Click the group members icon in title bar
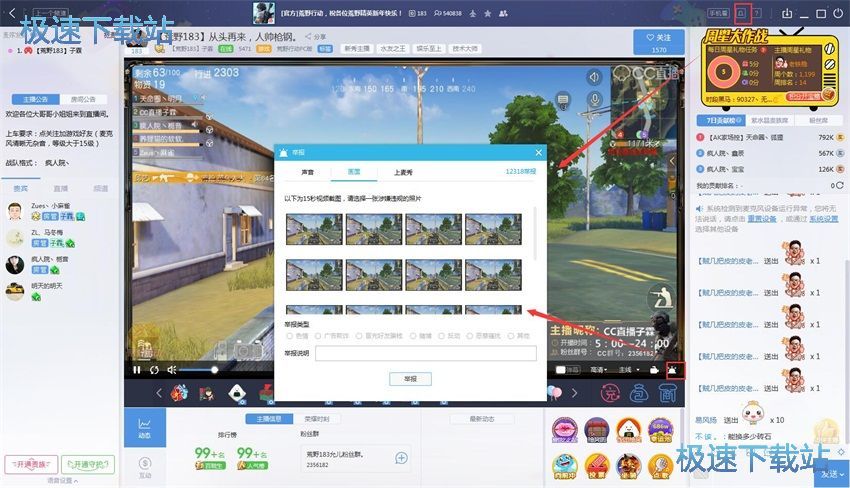The height and width of the screenshot is (488, 850). (503, 14)
